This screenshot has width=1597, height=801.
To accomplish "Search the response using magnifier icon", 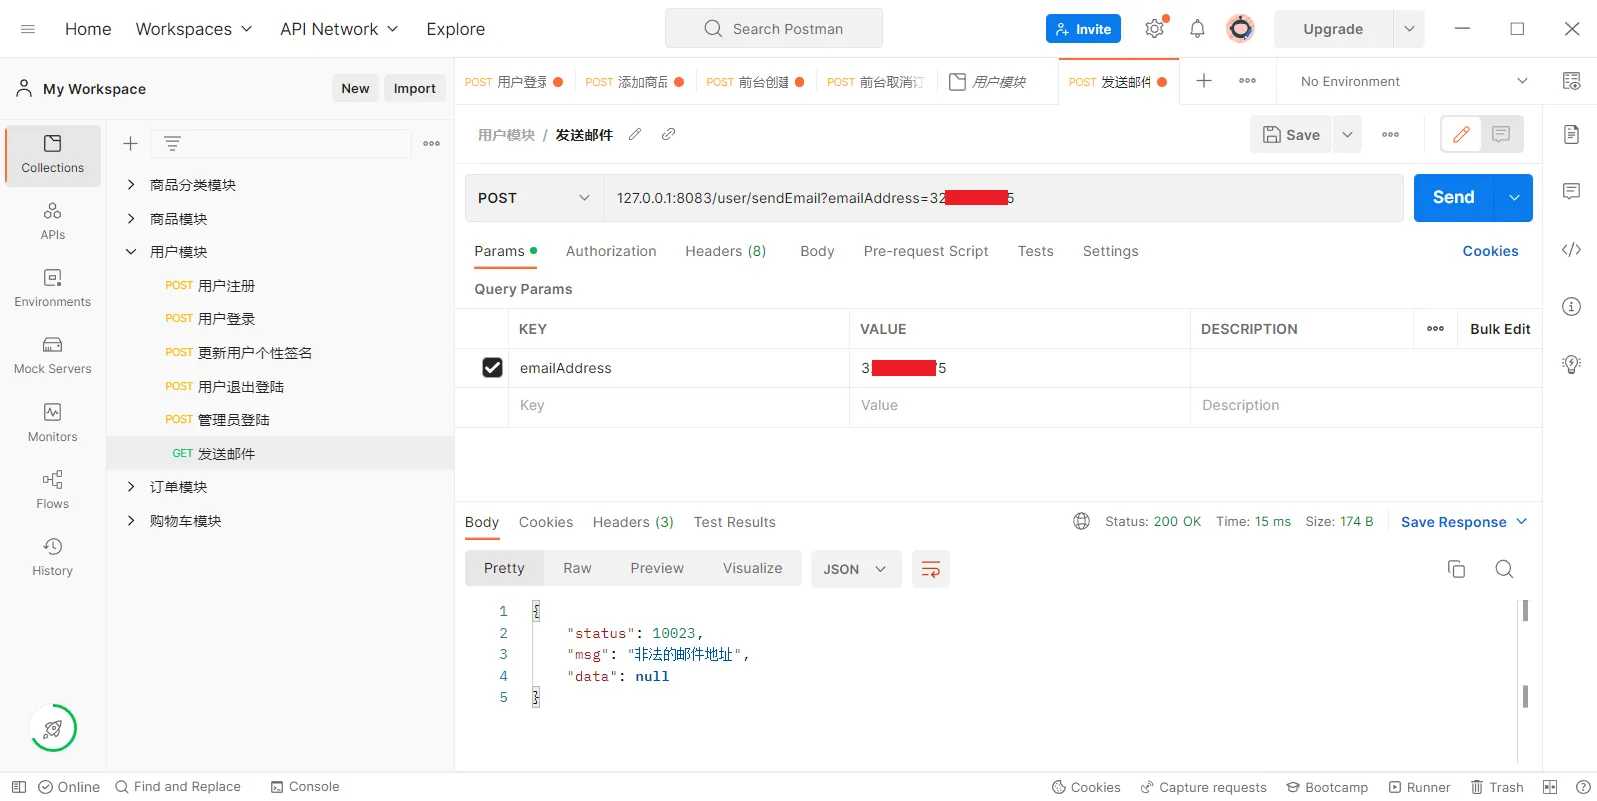I will [1504, 569].
